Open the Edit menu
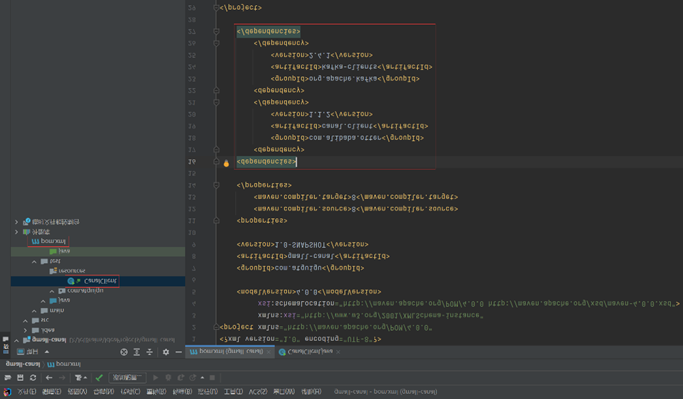The width and height of the screenshot is (683, 399). (x=51, y=392)
